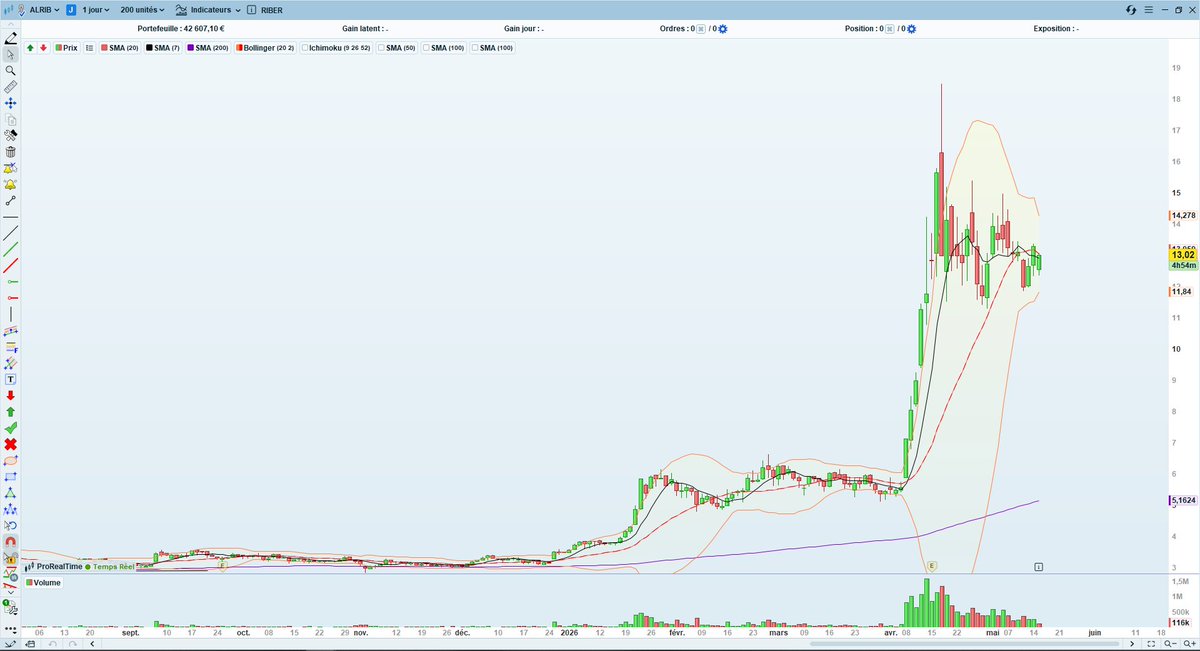Image resolution: width=1200 pixels, height=651 pixels.
Task: Click the trash can delete icon
Action: (11, 152)
